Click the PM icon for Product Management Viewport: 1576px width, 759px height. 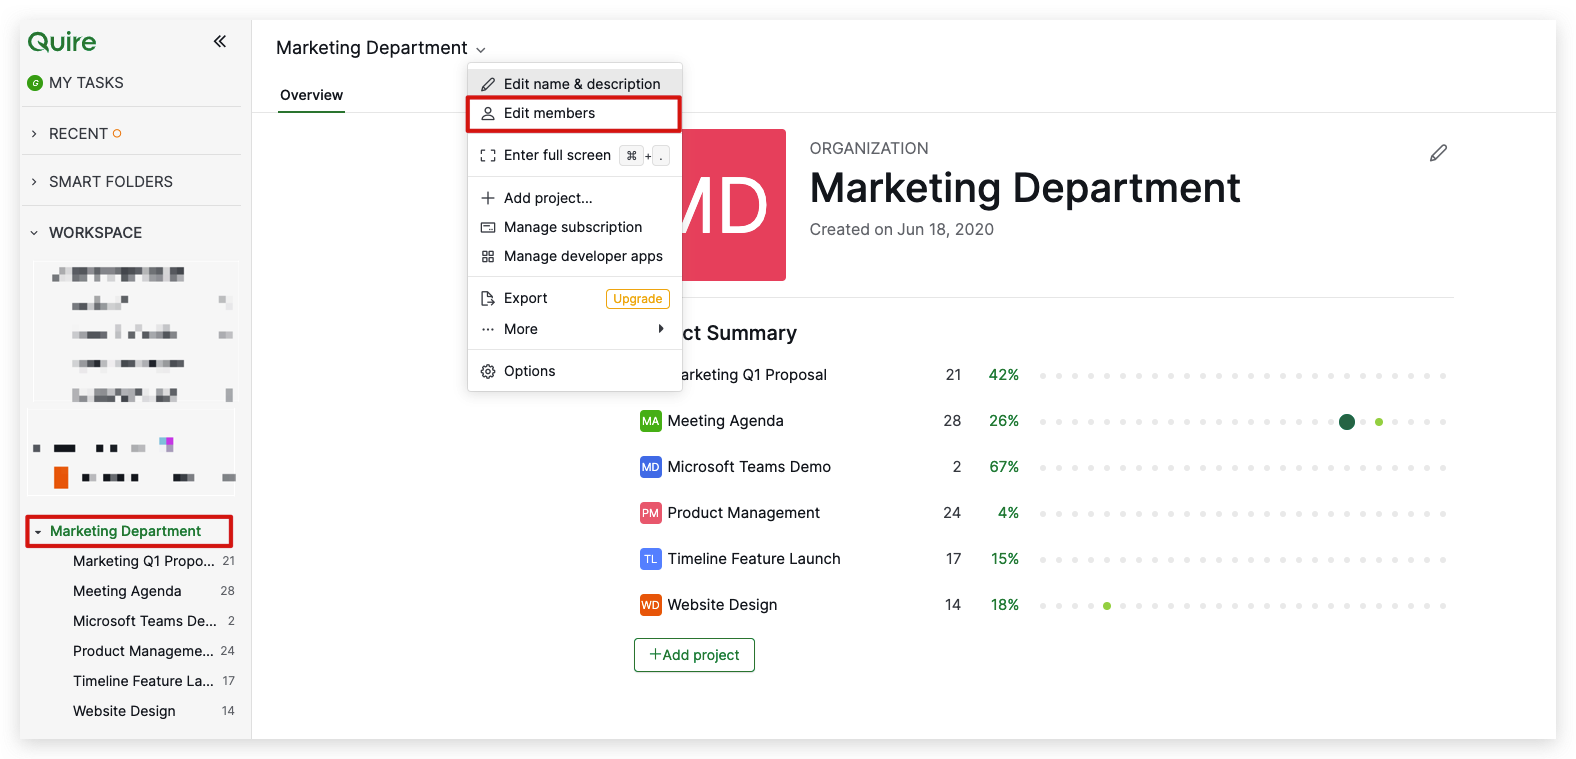[650, 513]
